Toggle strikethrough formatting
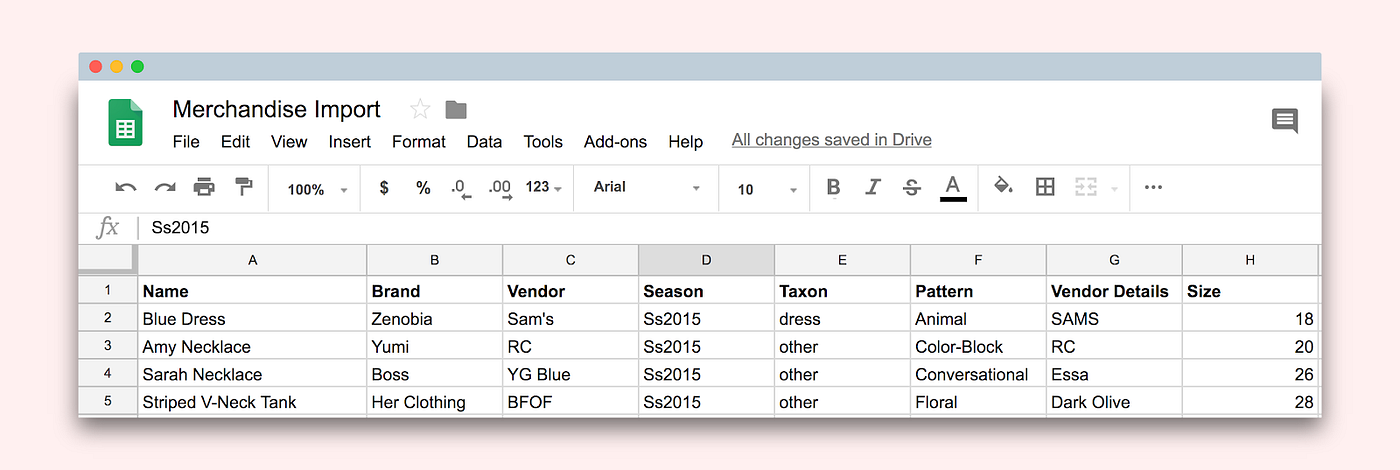The height and width of the screenshot is (470, 1400). tap(911, 187)
